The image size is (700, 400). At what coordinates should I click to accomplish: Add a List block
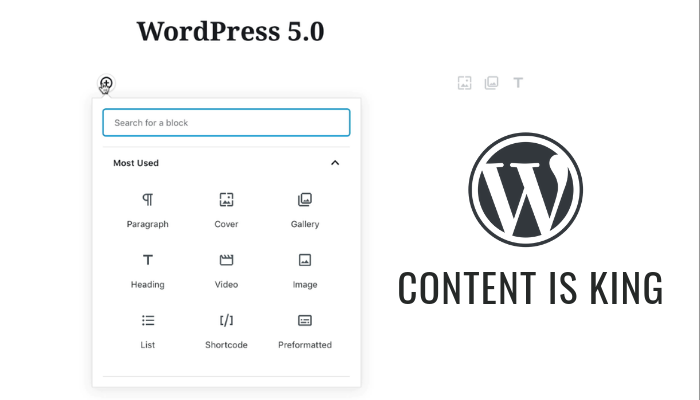pyautogui.click(x=148, y=330)
